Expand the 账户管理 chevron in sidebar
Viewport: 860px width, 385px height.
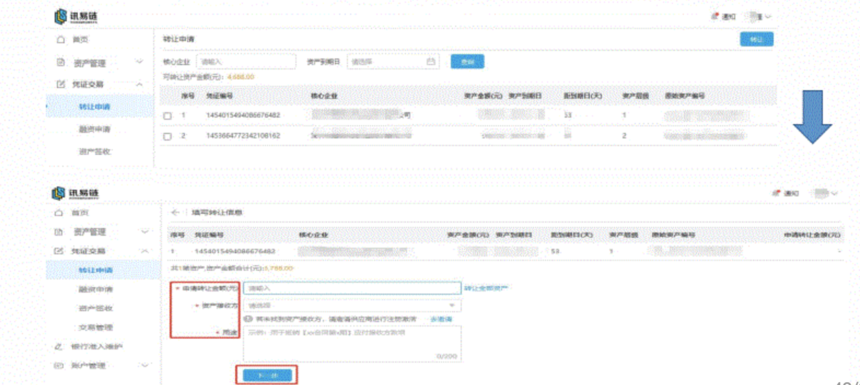144,365
